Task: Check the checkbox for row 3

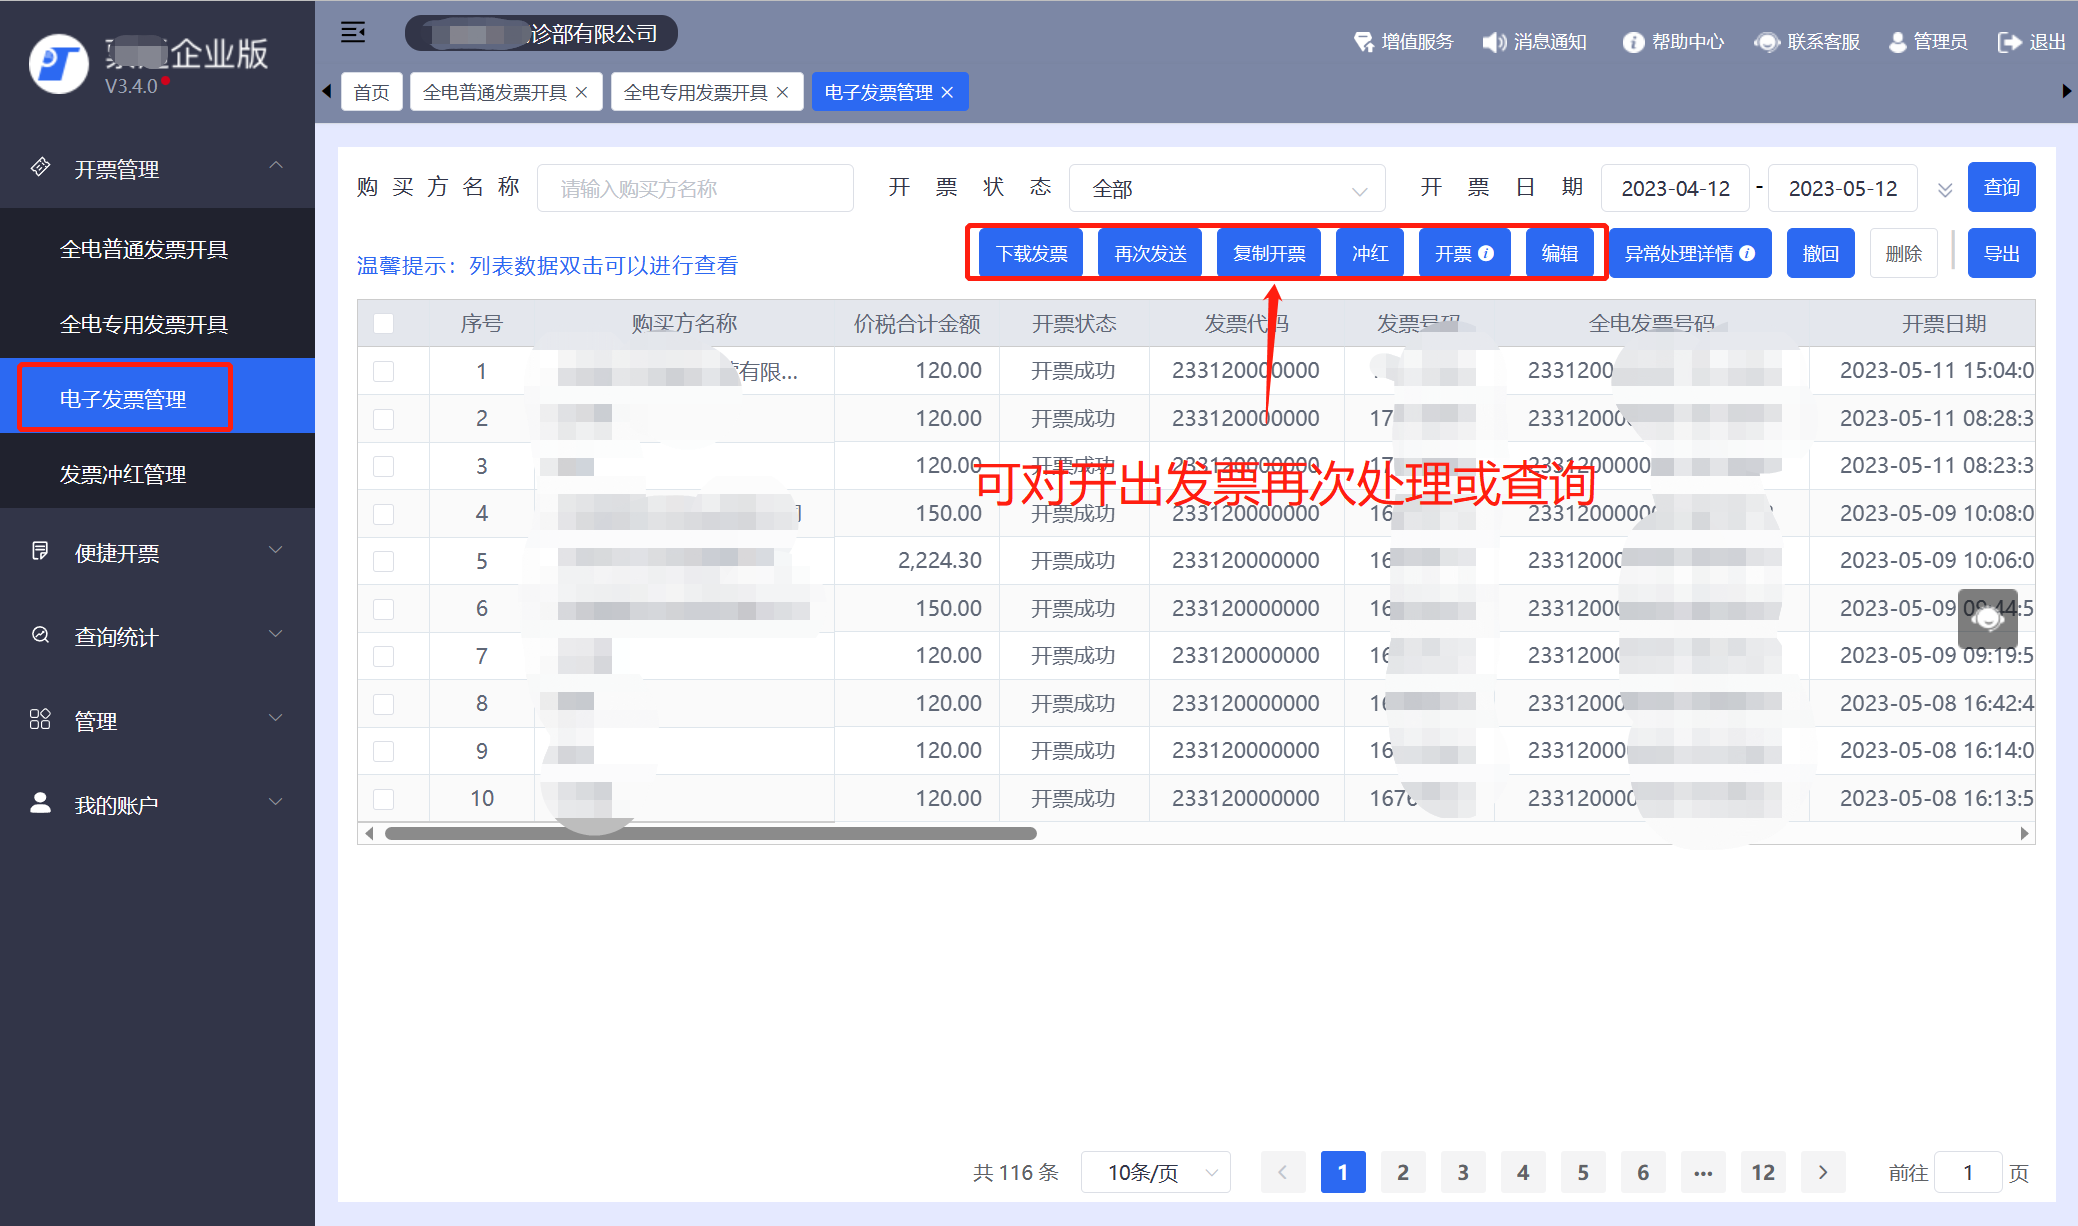Action: click(x=383, y=466)
